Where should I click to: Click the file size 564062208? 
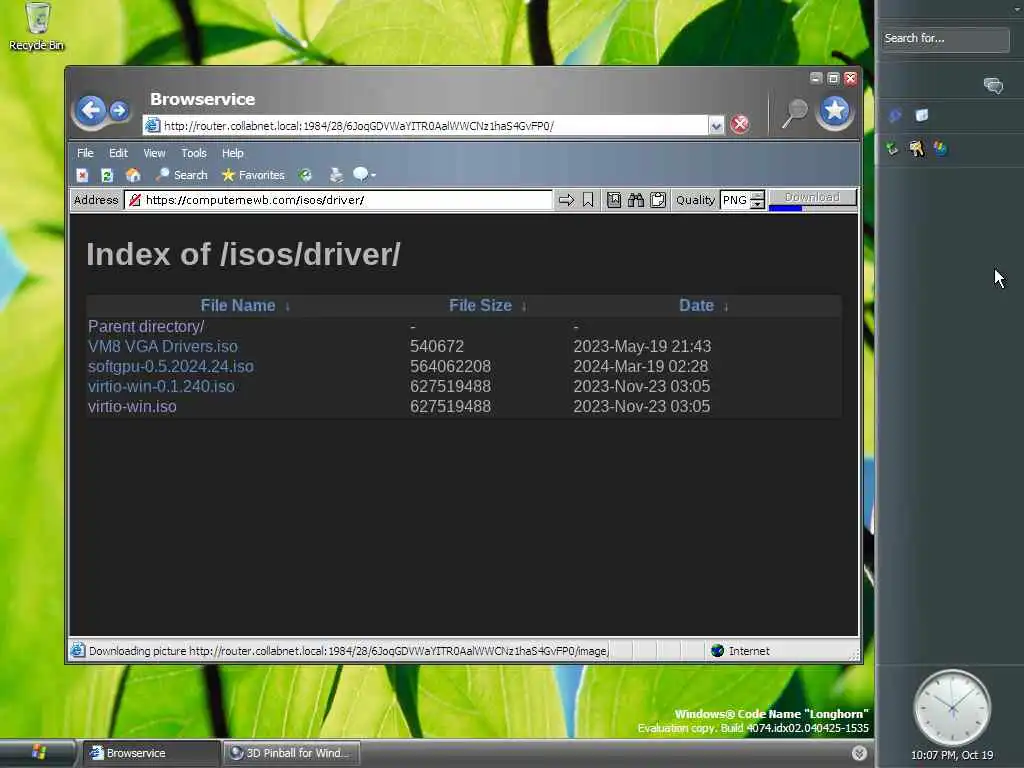pos(451,366)
